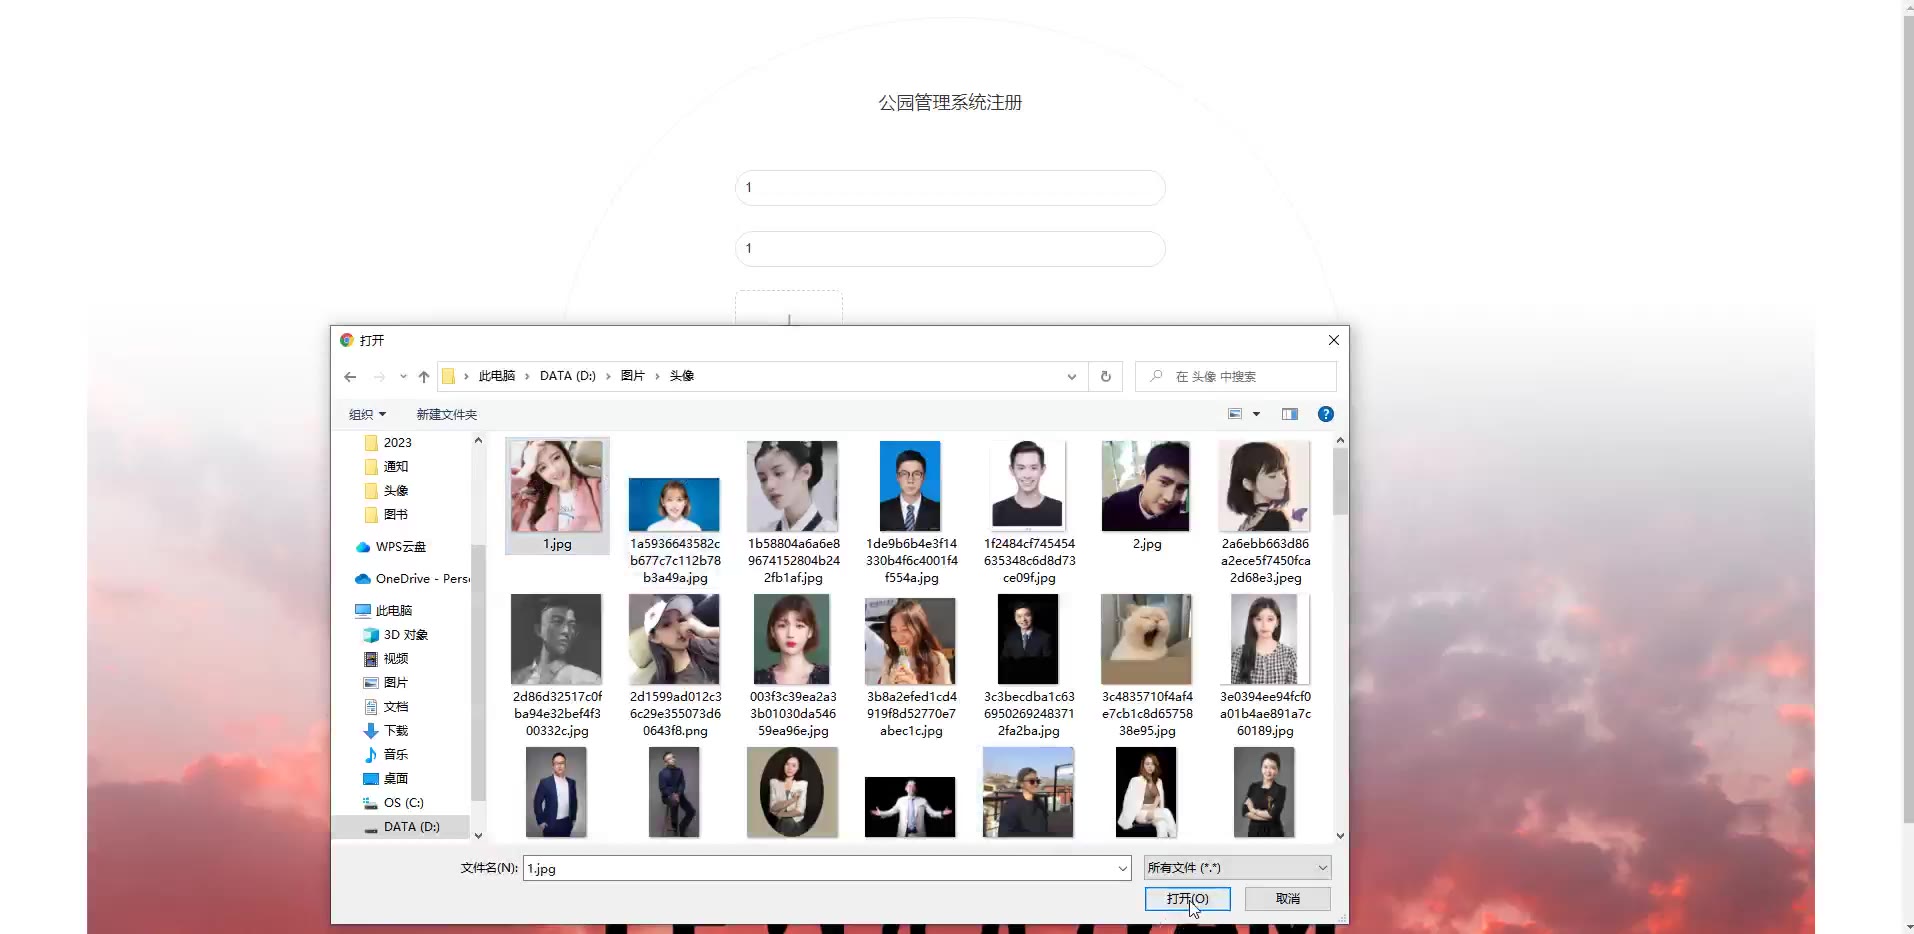Click second input field on registration page
1914x934 pixels.
(x=950, y=249)
